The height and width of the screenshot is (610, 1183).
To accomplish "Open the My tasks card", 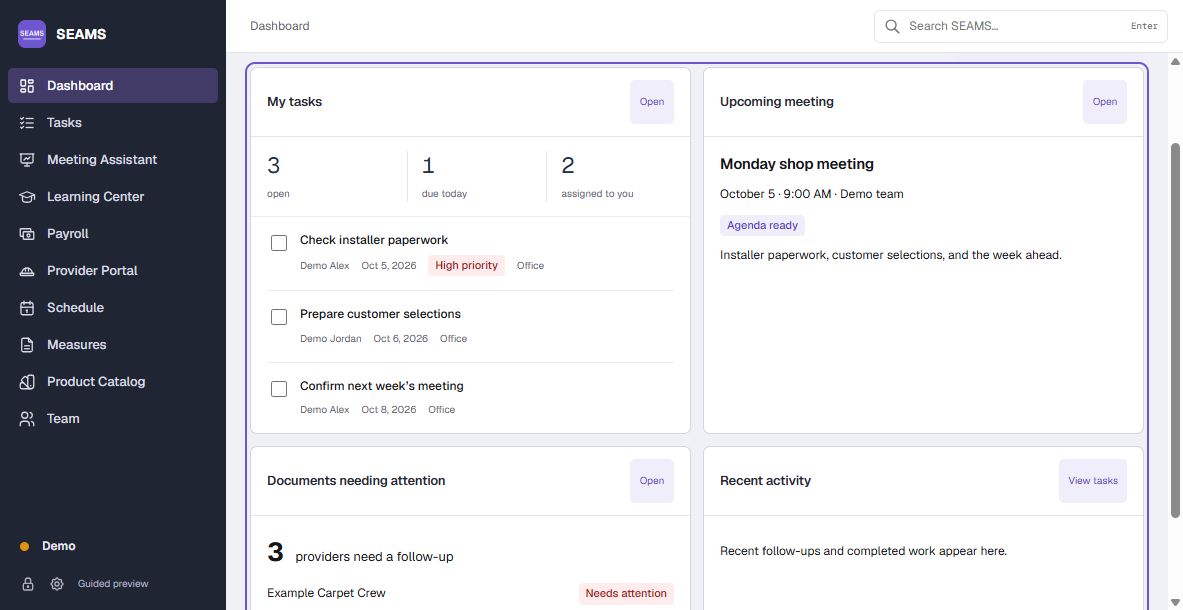I will point(652,102).
